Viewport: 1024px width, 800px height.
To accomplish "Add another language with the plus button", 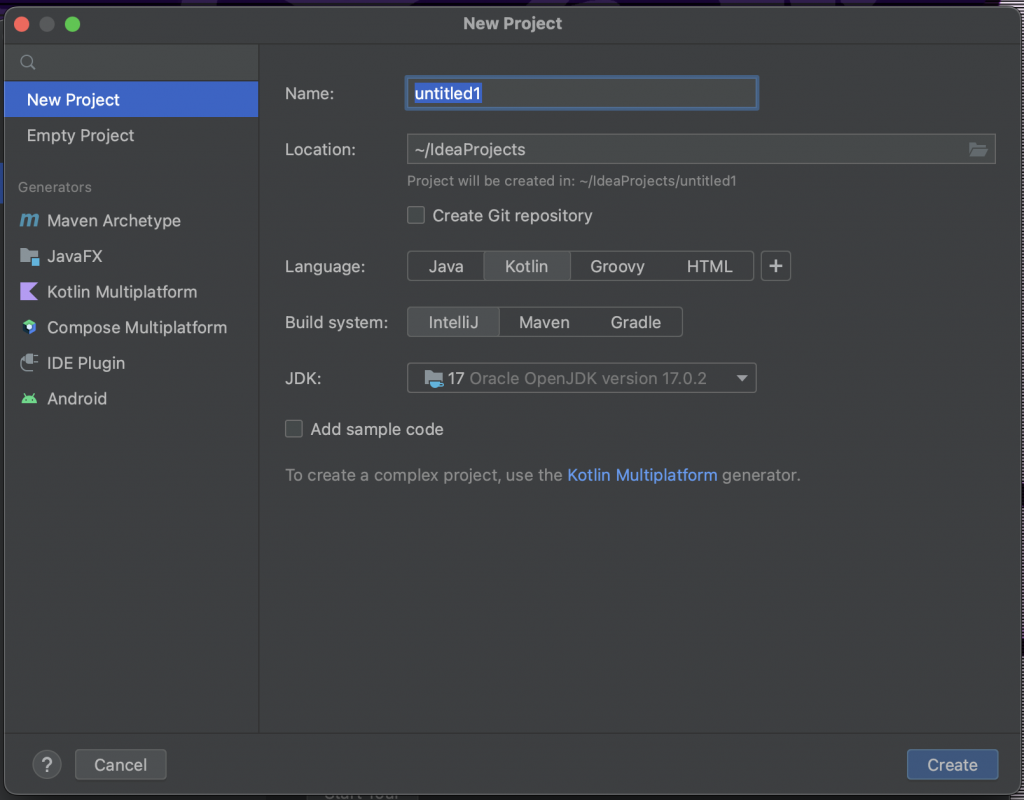I will (x=776, y=266).
